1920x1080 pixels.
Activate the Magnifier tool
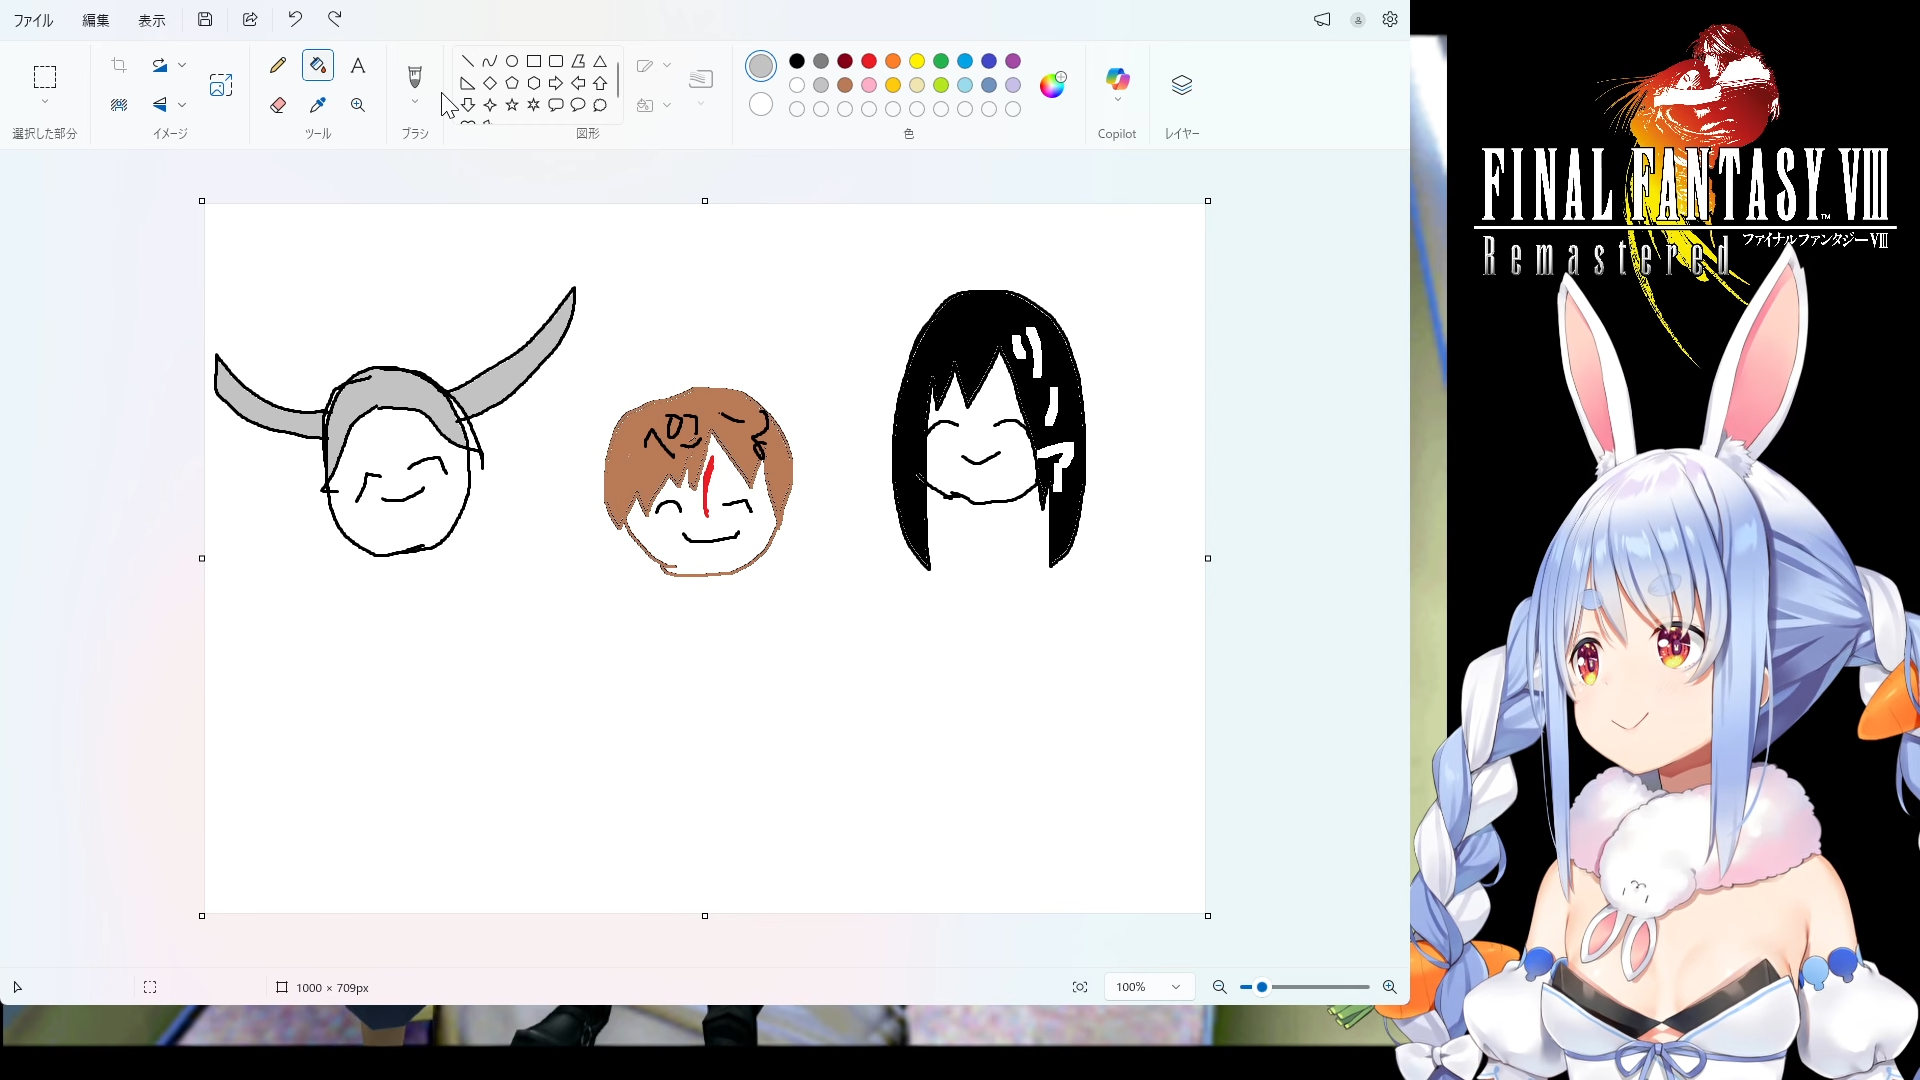[x=358, y=105]
